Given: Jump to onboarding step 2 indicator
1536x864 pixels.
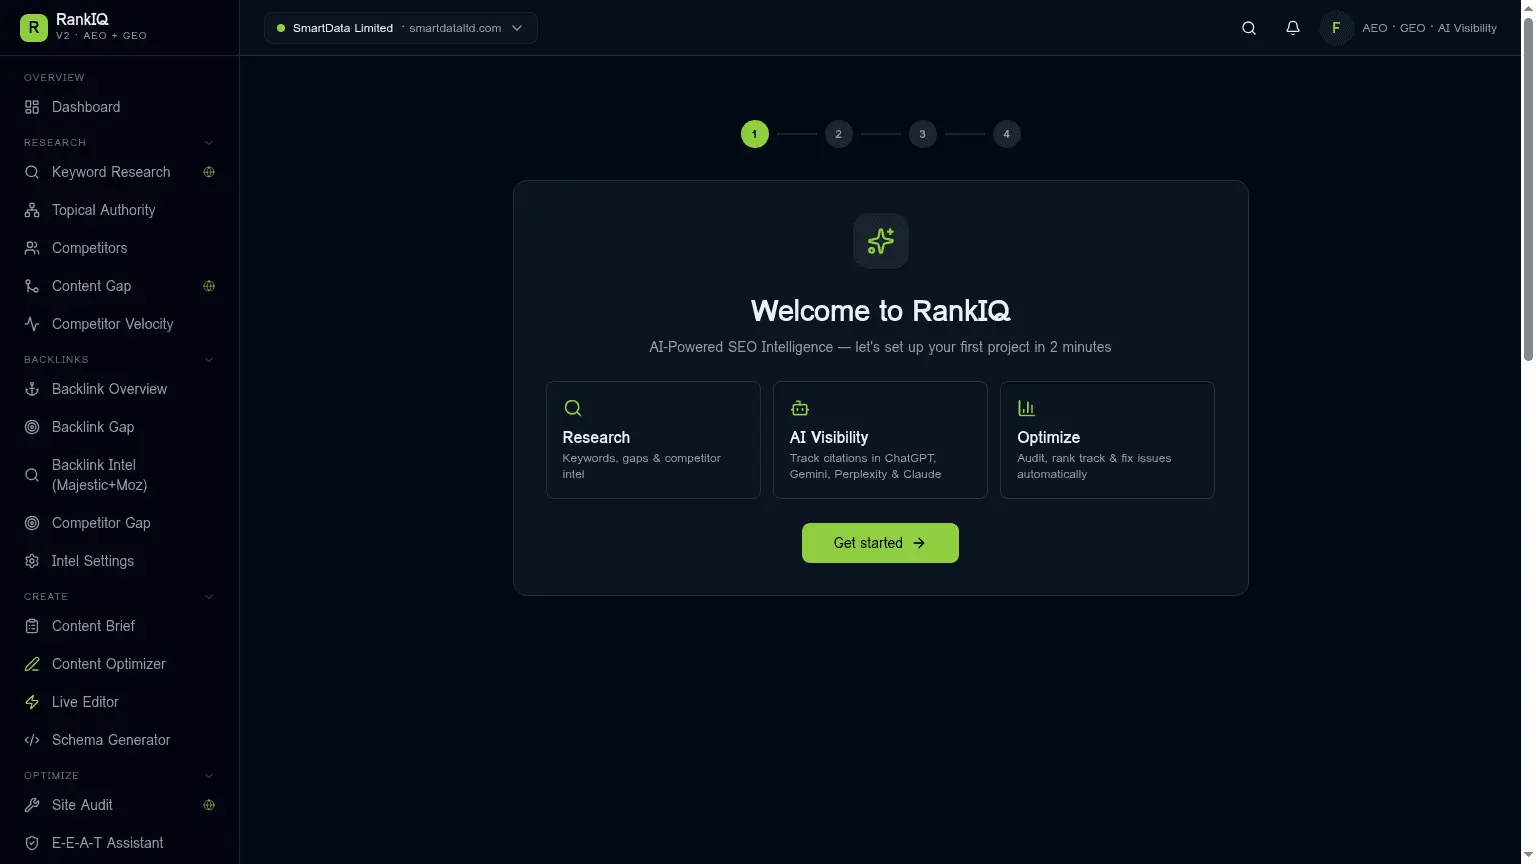Looking at the screenshot, I should [839, 134].
